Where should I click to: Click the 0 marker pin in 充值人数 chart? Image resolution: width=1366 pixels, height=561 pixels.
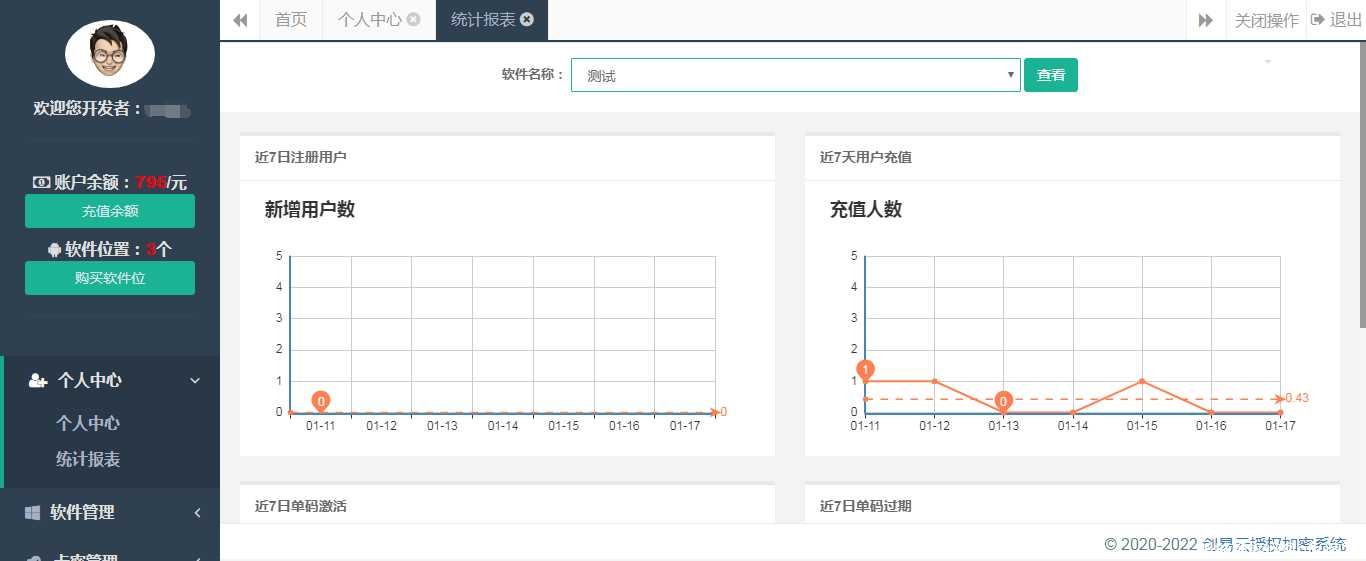pos(1004,401)
